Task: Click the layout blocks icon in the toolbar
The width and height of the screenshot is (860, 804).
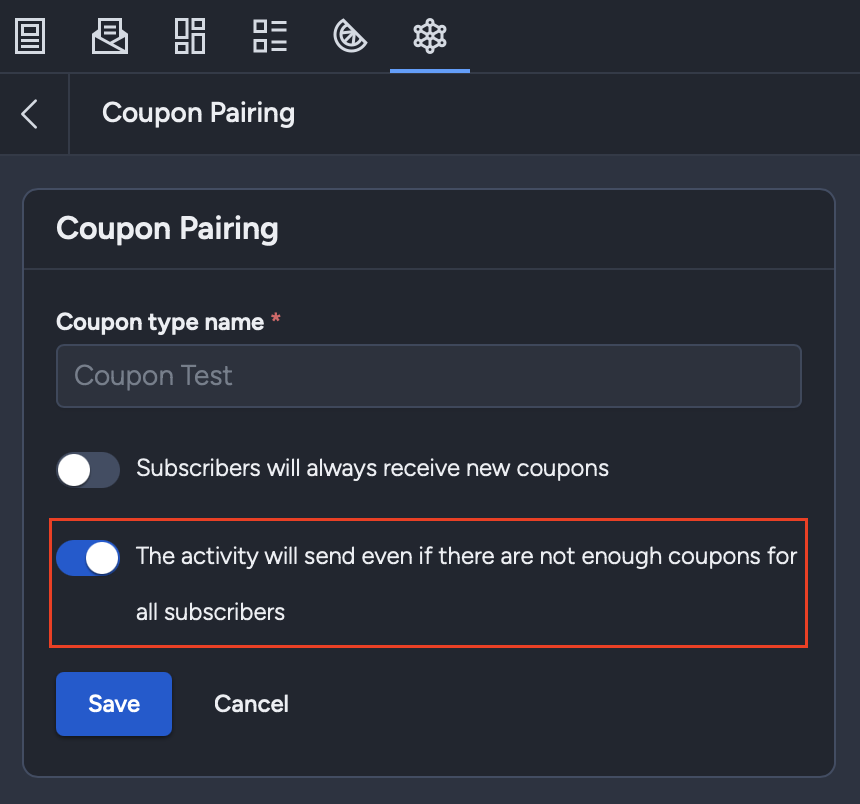Action: (x=190, y=36)
